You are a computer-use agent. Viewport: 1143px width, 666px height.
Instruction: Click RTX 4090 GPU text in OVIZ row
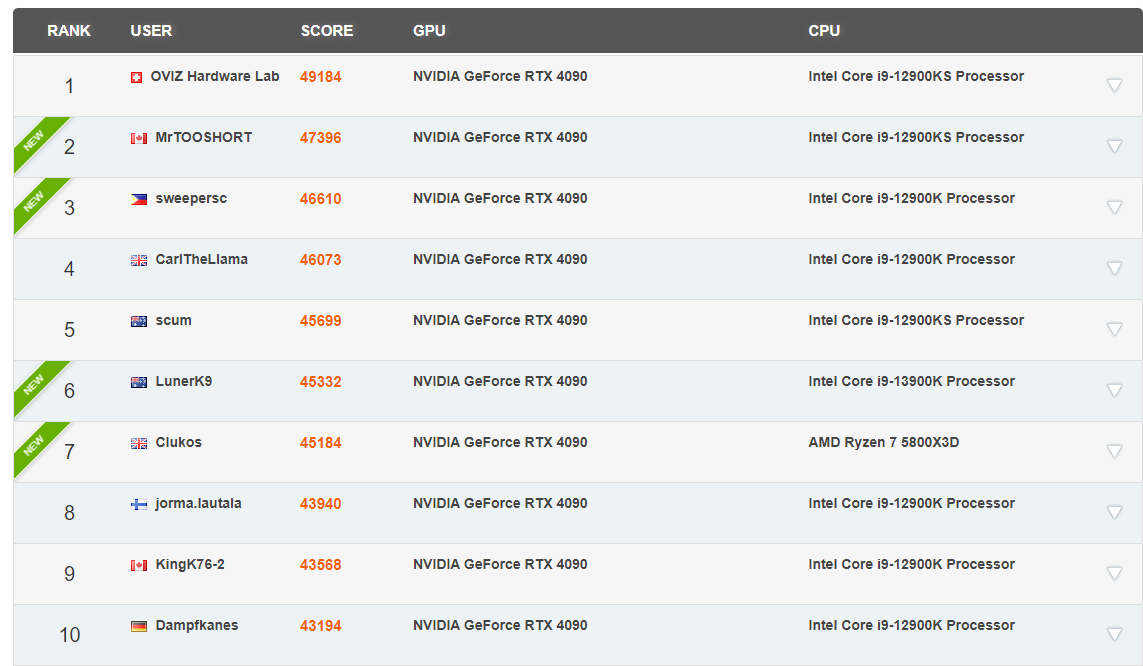(500, 77)
